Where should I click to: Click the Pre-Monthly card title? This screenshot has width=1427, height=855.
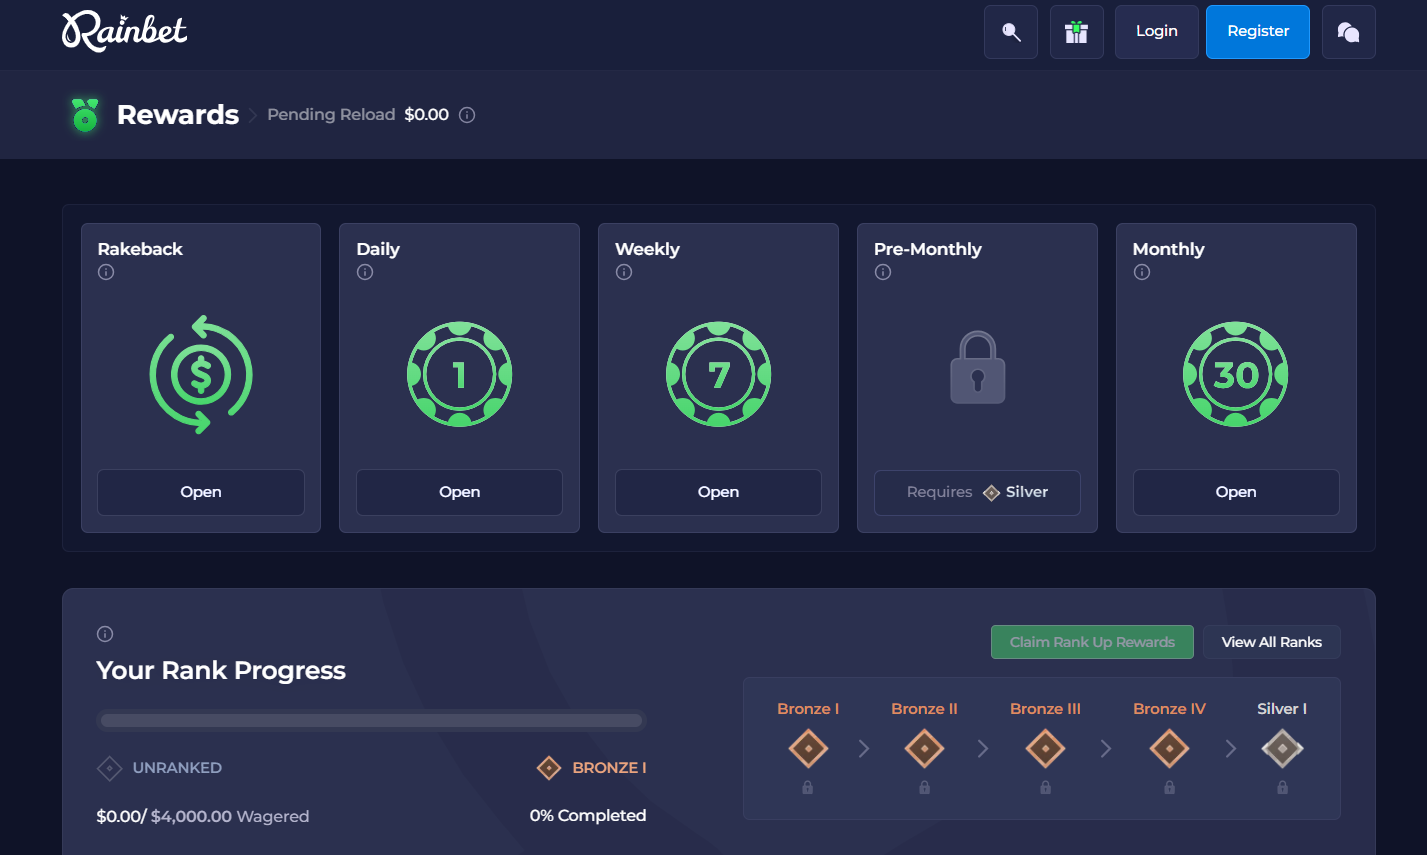928,249
